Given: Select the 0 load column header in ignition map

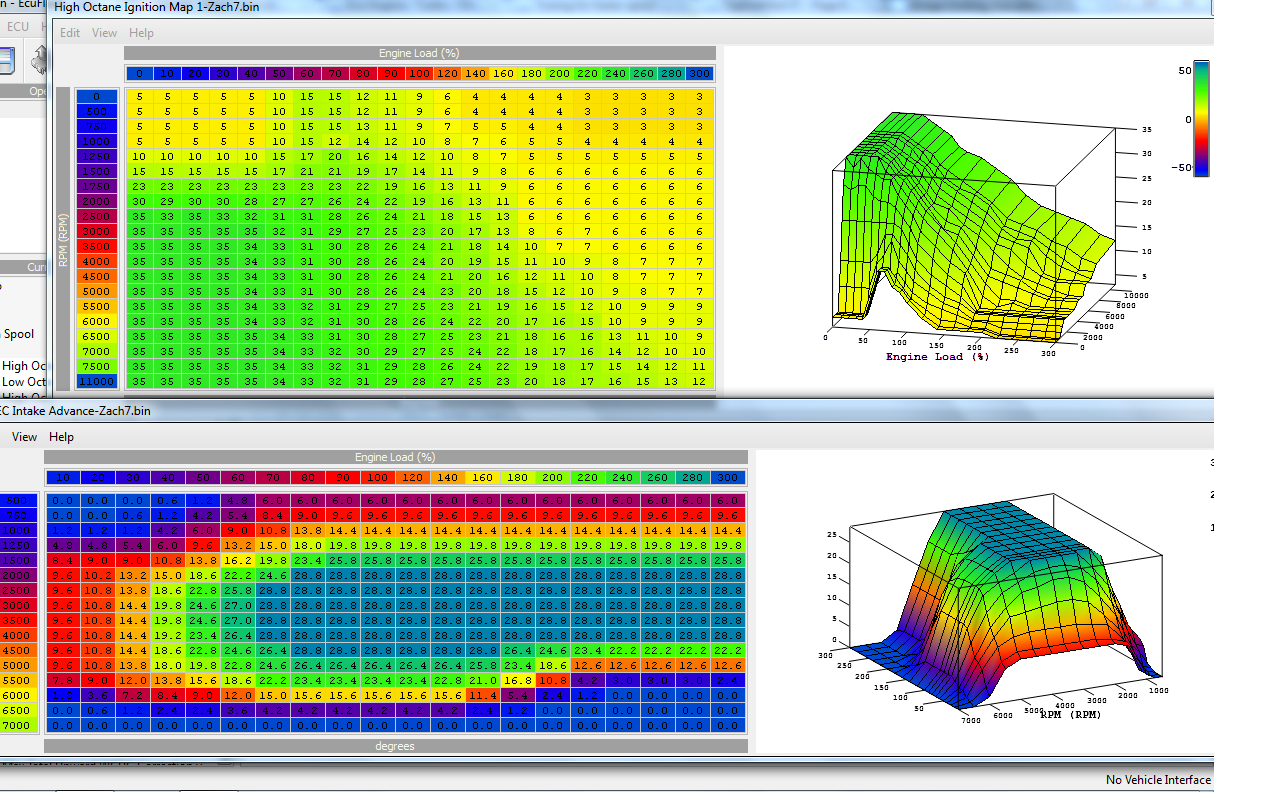Looking at the screenshot, I should [140, 73].
